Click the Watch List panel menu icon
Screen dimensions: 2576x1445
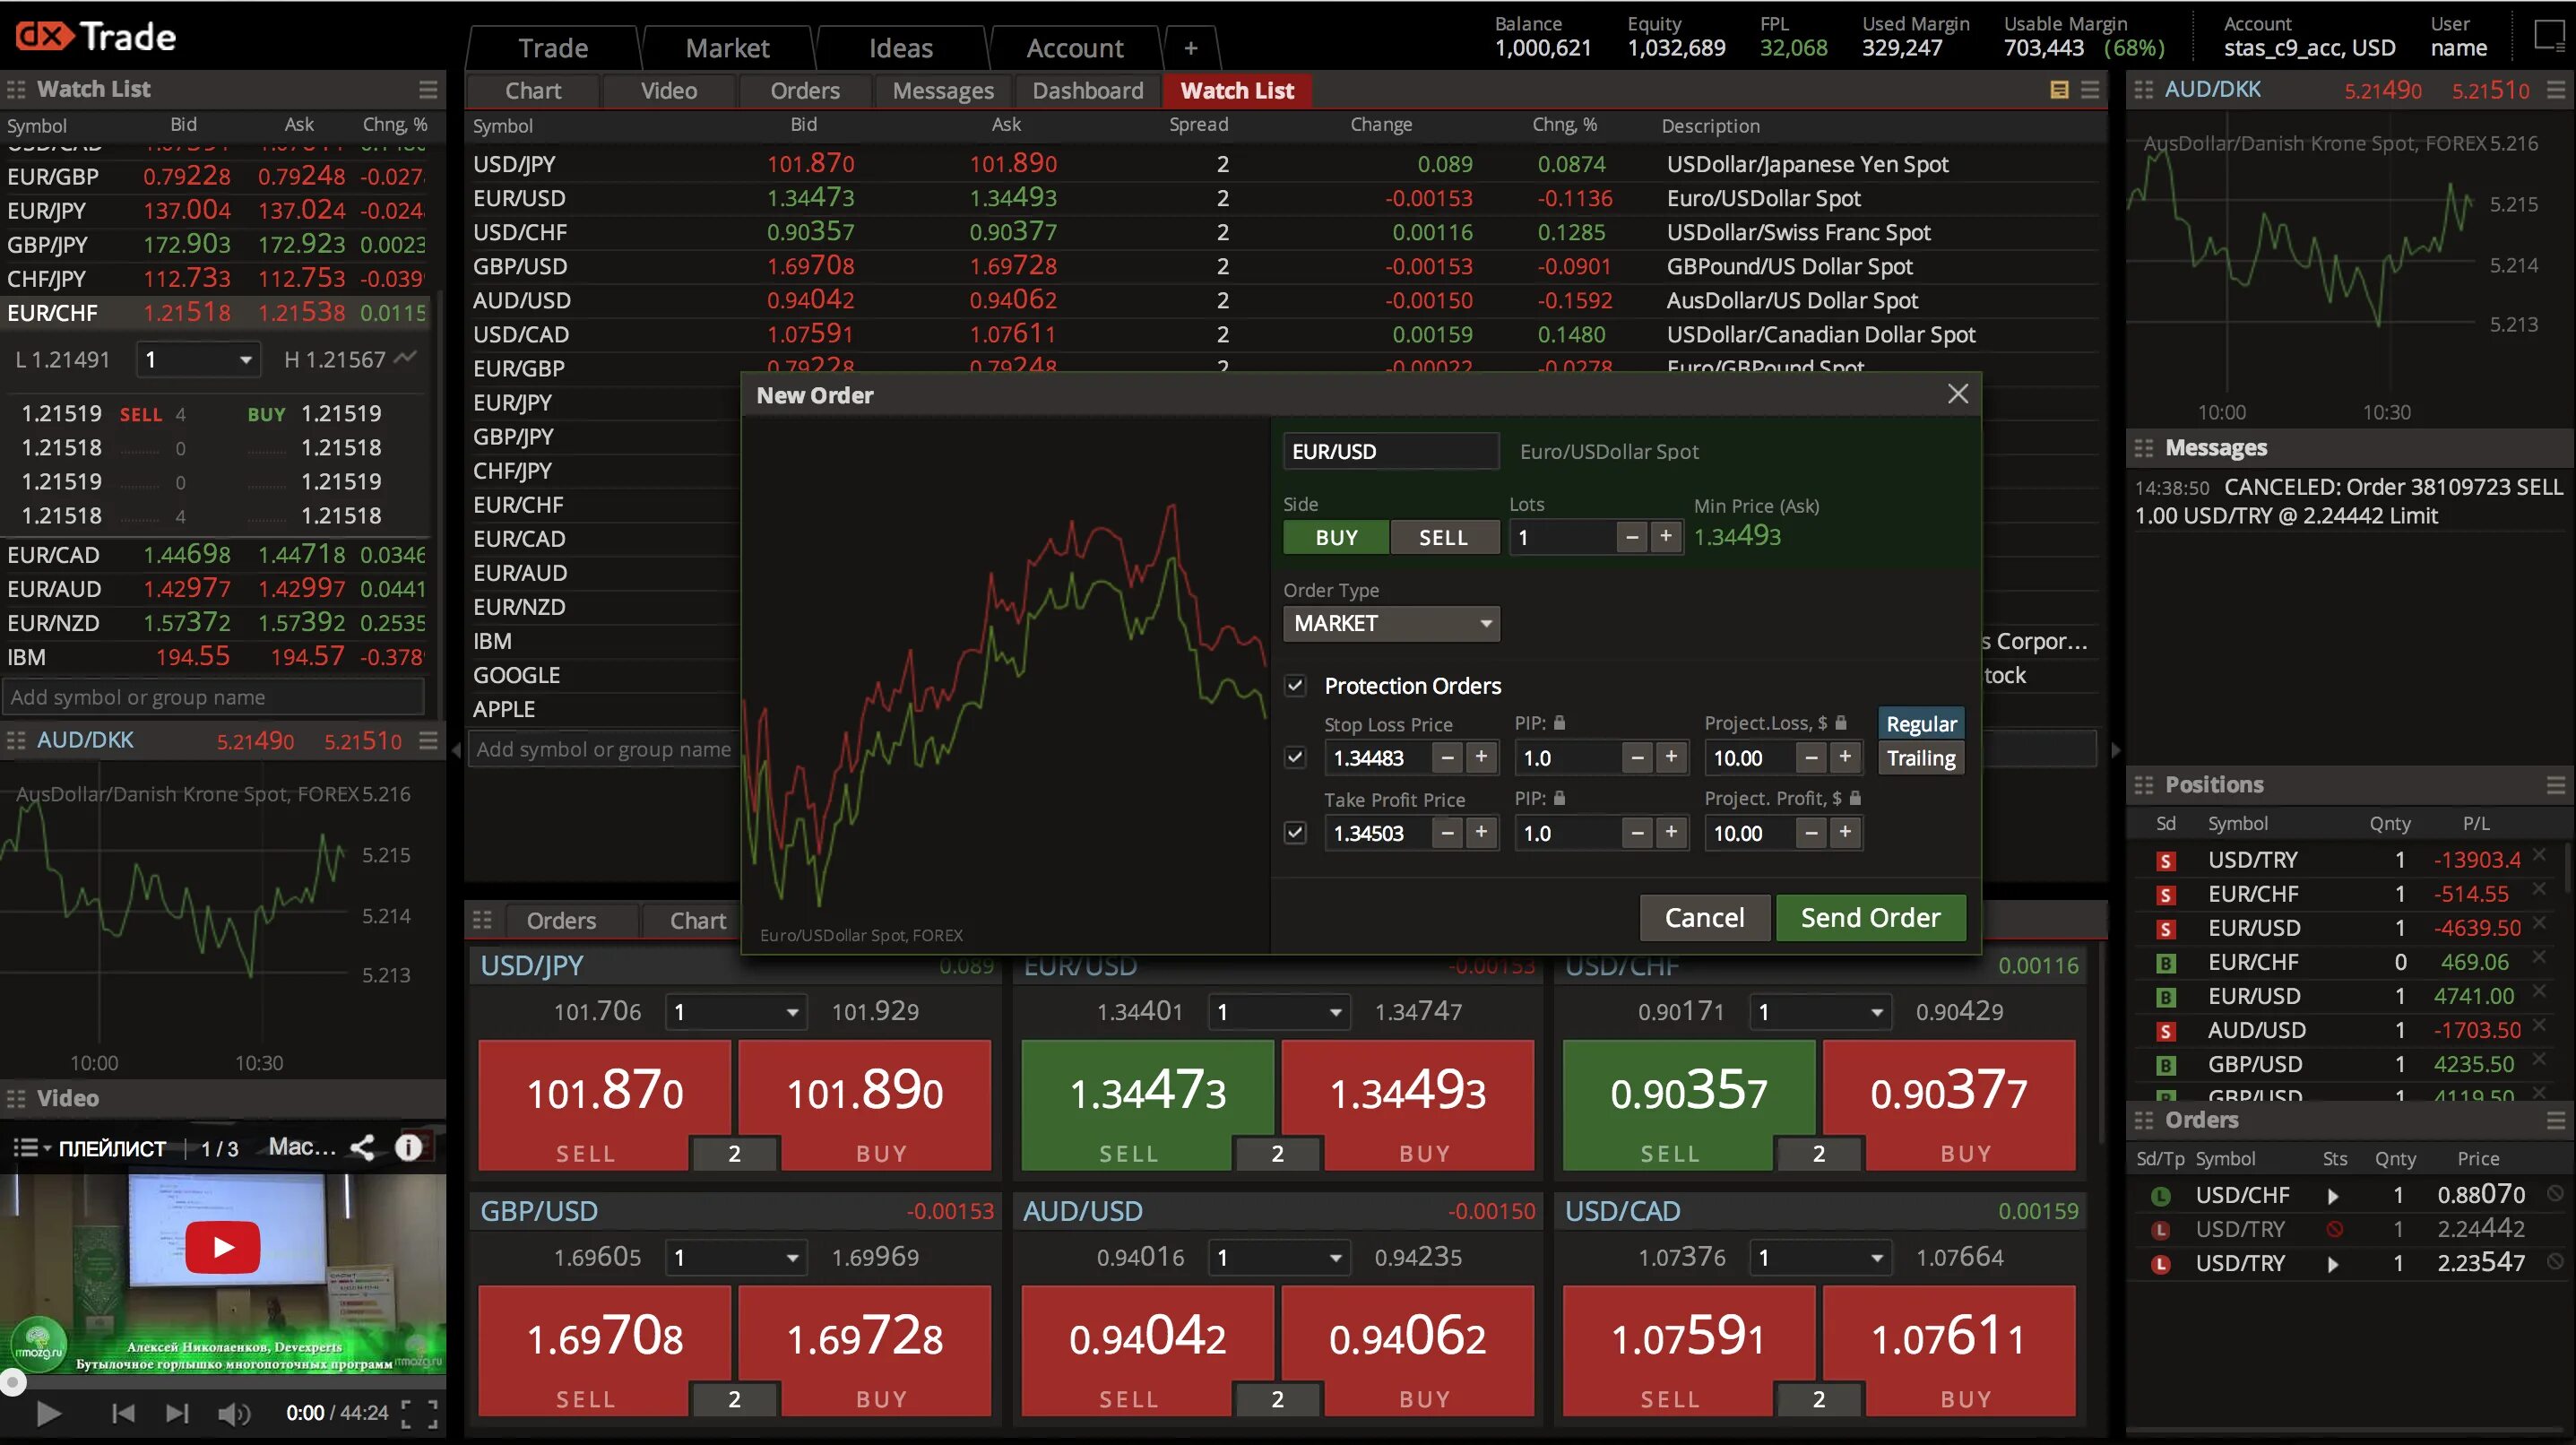[428, 90]
